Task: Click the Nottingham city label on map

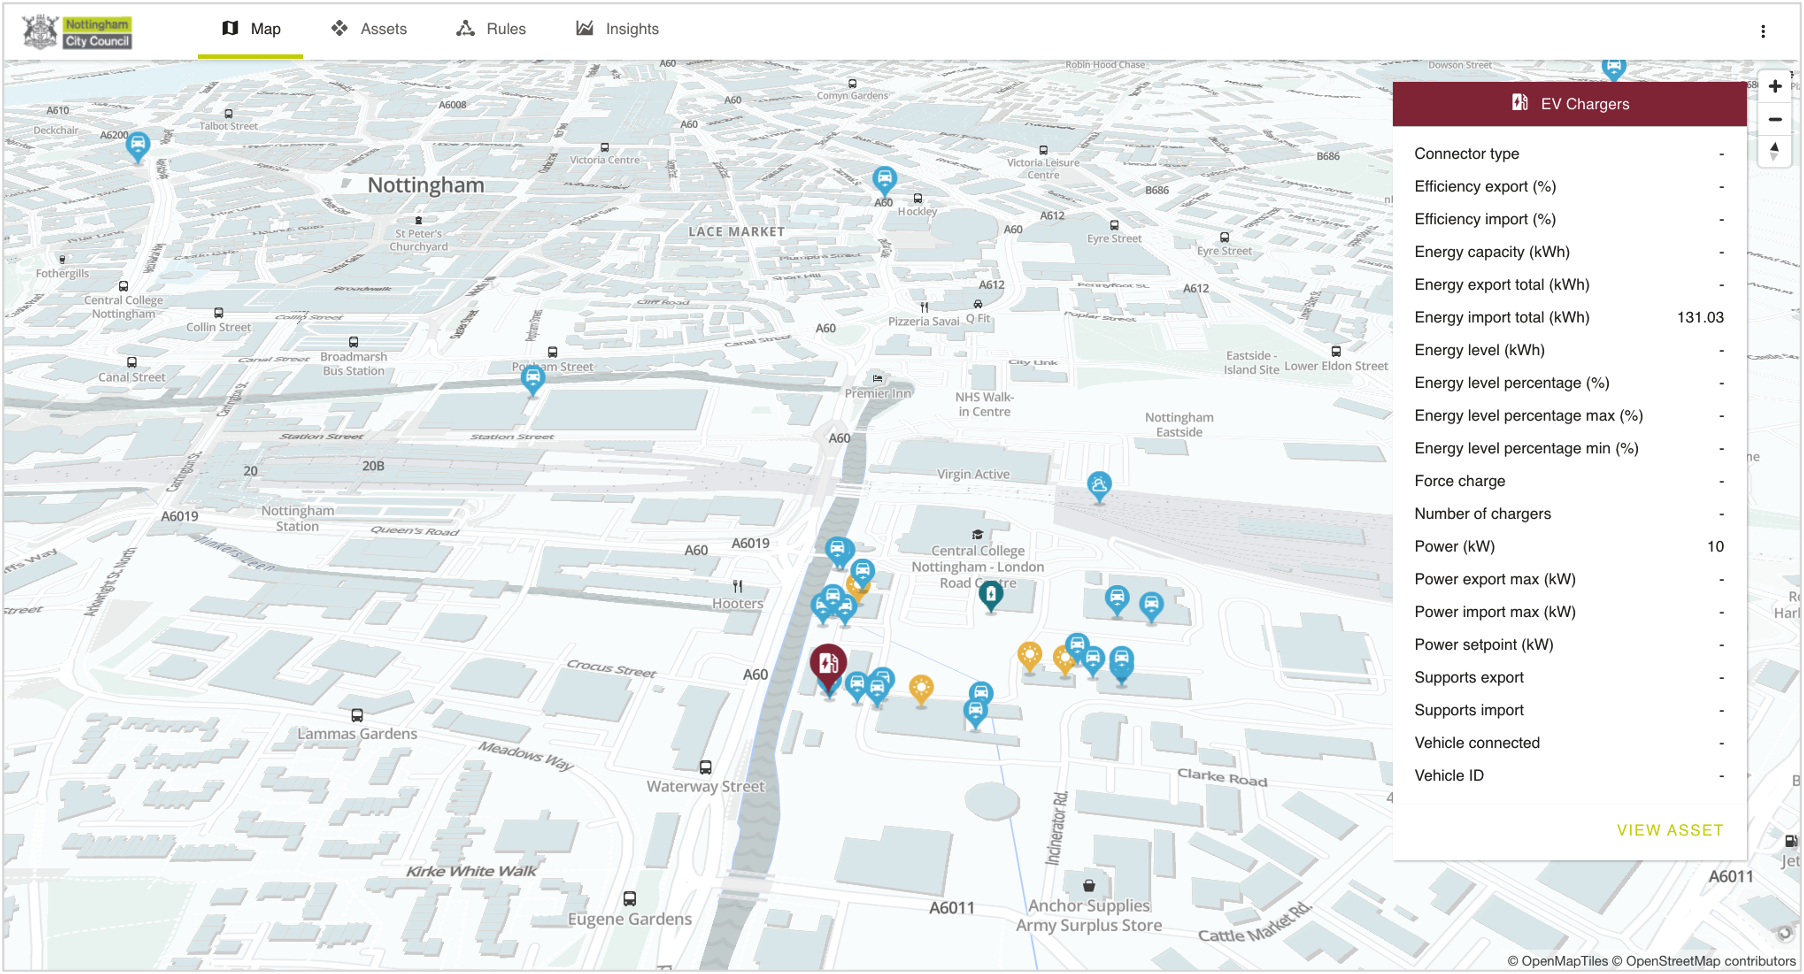Action: pos(426,185)
